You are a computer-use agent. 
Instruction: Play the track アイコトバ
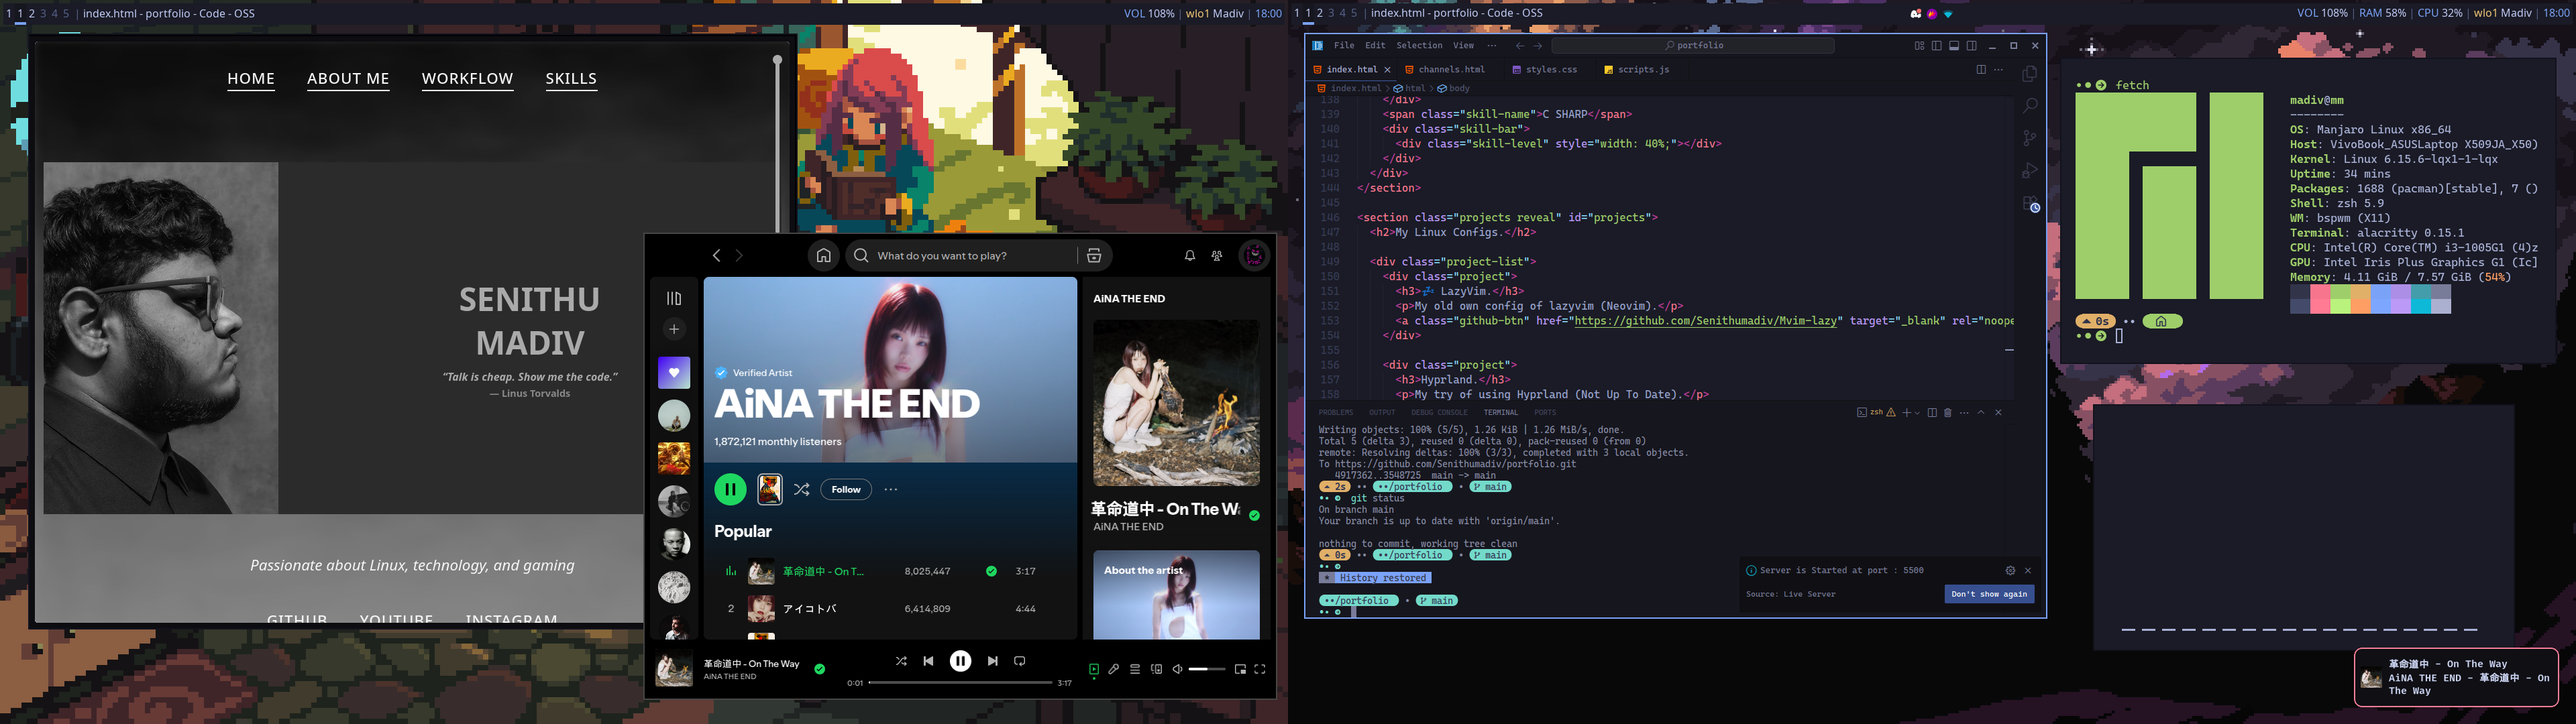tap(809, 609)
